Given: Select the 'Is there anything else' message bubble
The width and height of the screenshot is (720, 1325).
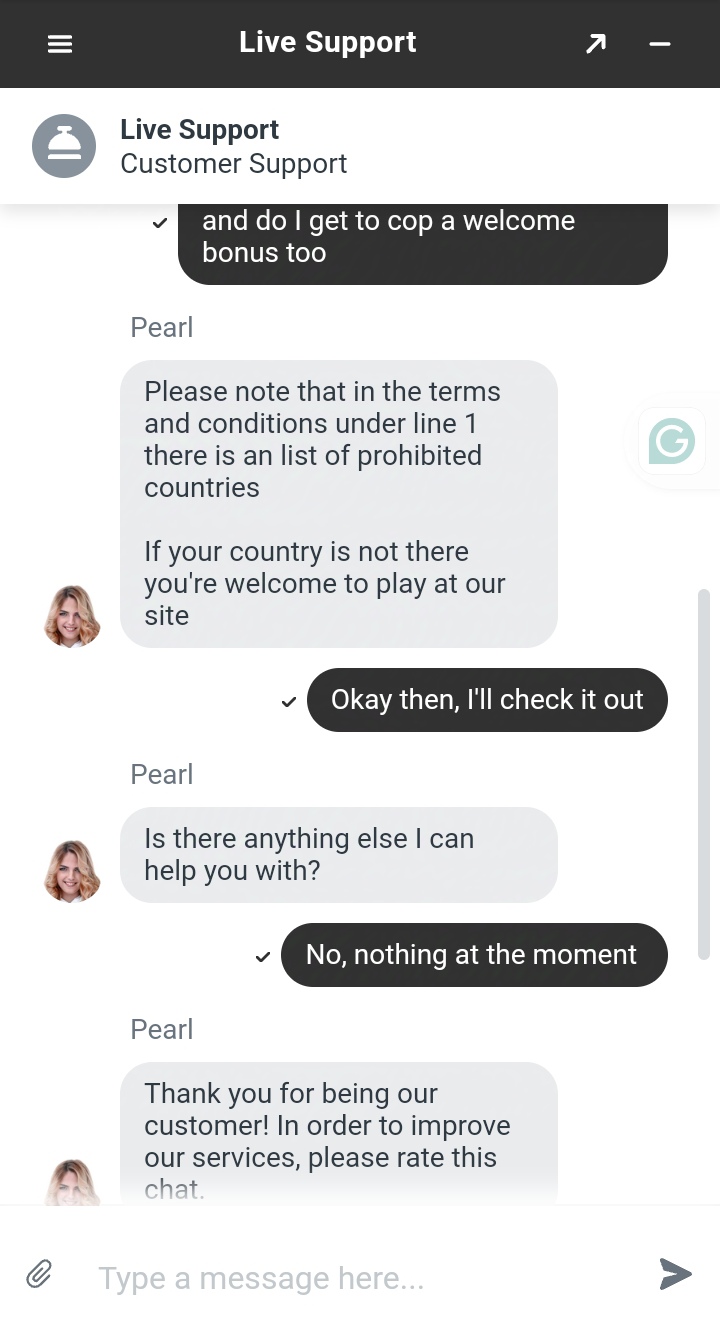Looking at the screenshot, I should click(x=339, y=855).
